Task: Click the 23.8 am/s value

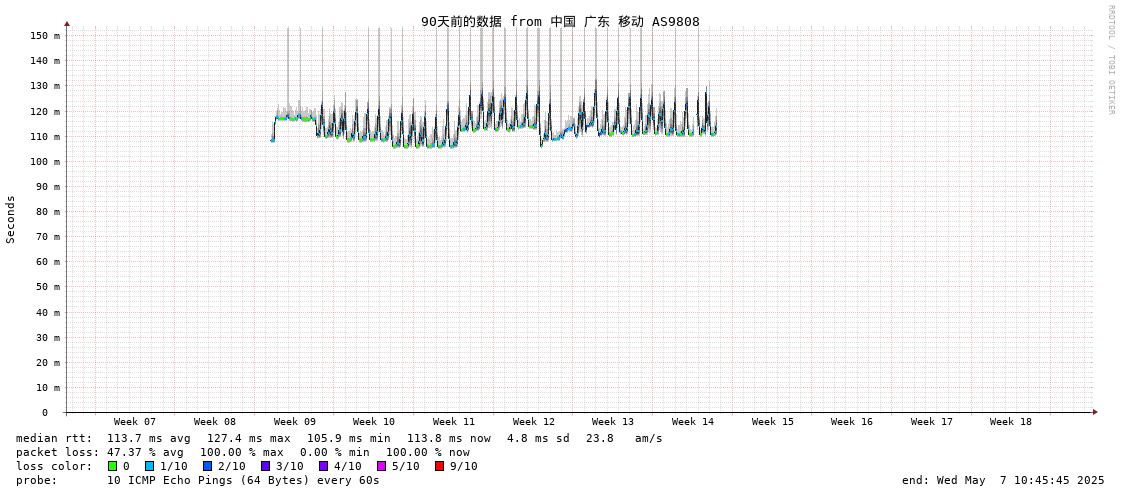Action: 623,438
